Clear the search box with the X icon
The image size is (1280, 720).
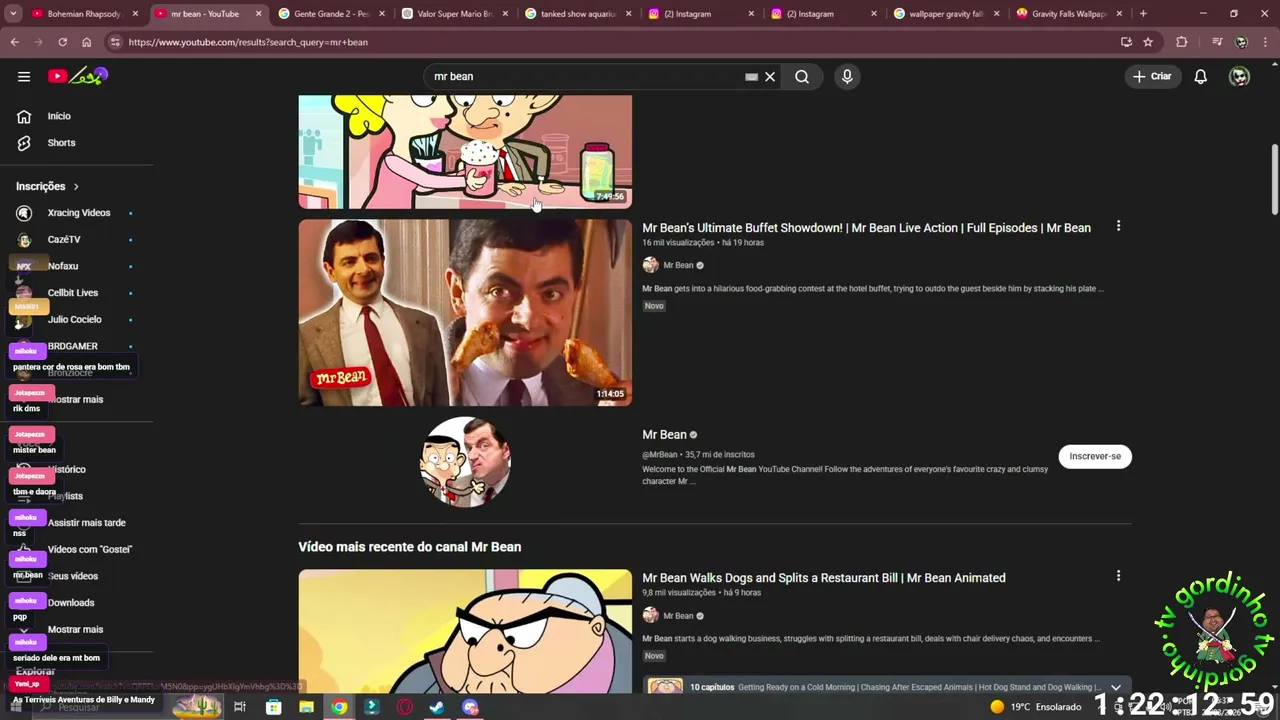tap(770, 76)
